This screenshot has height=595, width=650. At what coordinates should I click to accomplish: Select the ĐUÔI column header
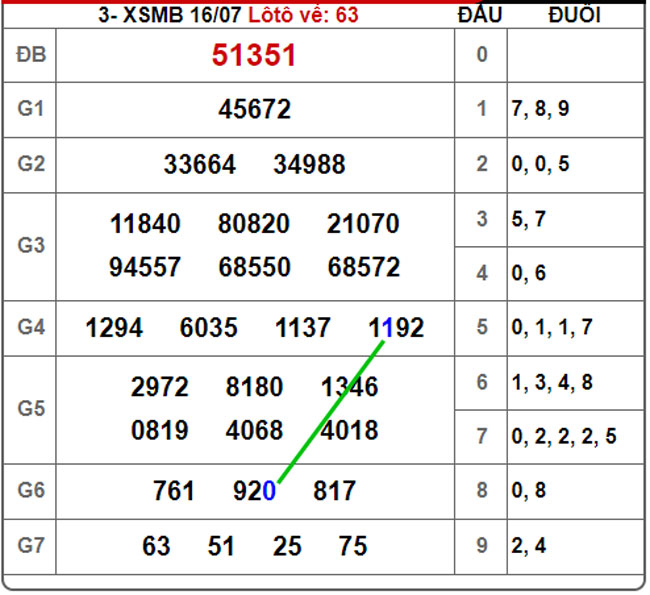coord(576,14)
